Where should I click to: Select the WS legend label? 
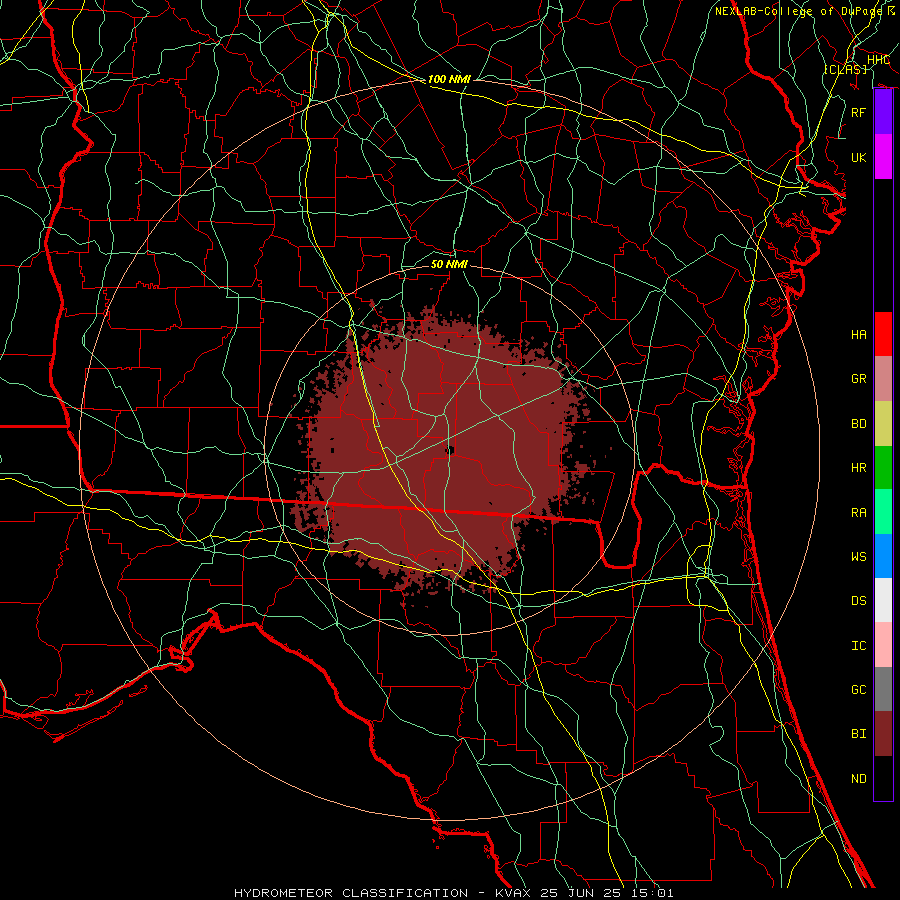(859, 556)
